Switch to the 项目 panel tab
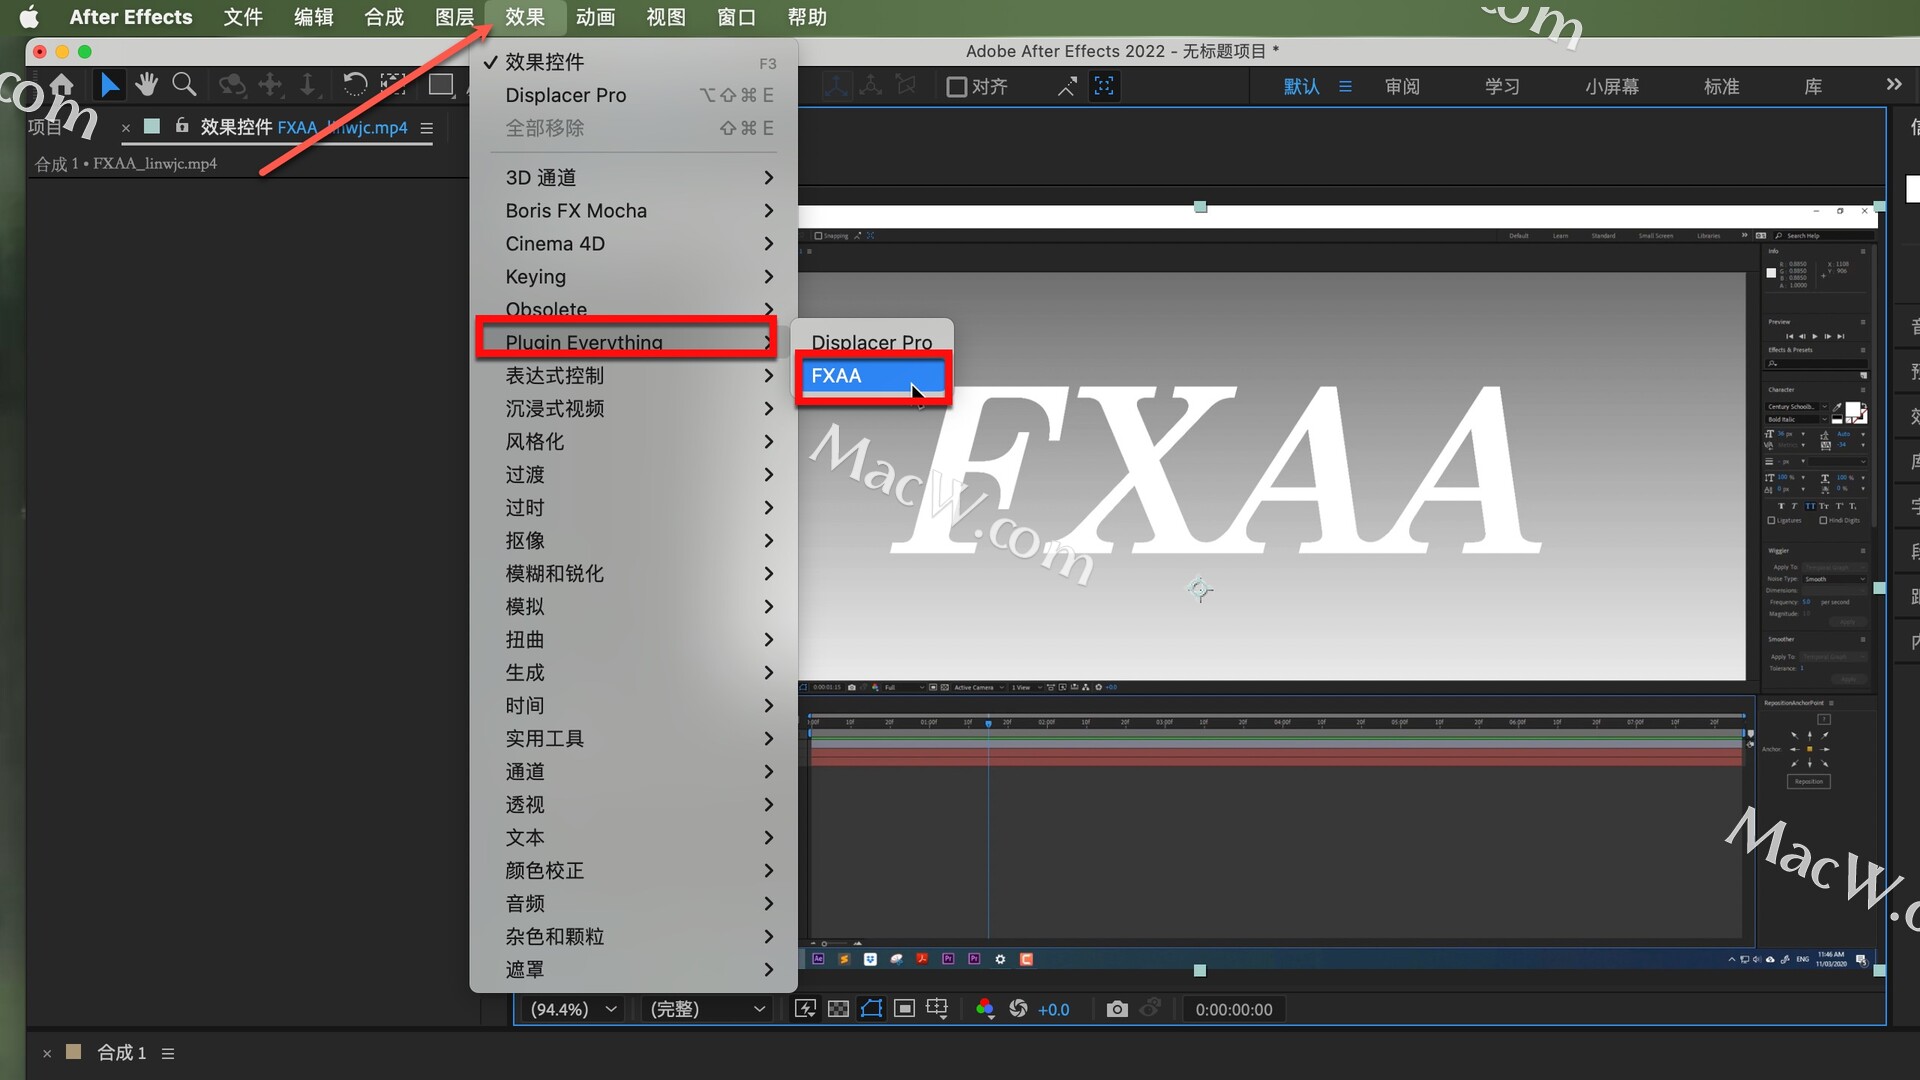Screen dimensions: 1920x1080 click(x=44, y=127)
